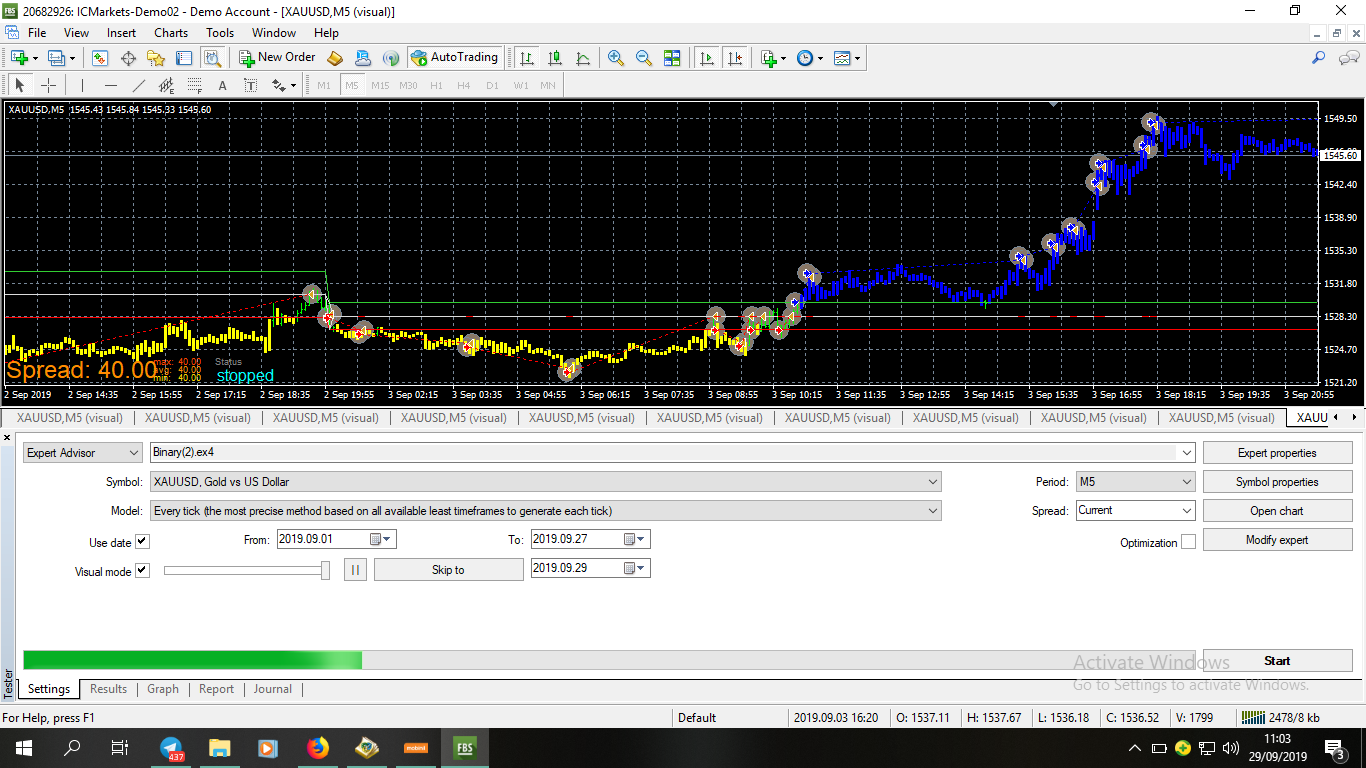This screenshot has height=768, width=1366.
Task: Select the trendline drawing tool
Action: 139,85
